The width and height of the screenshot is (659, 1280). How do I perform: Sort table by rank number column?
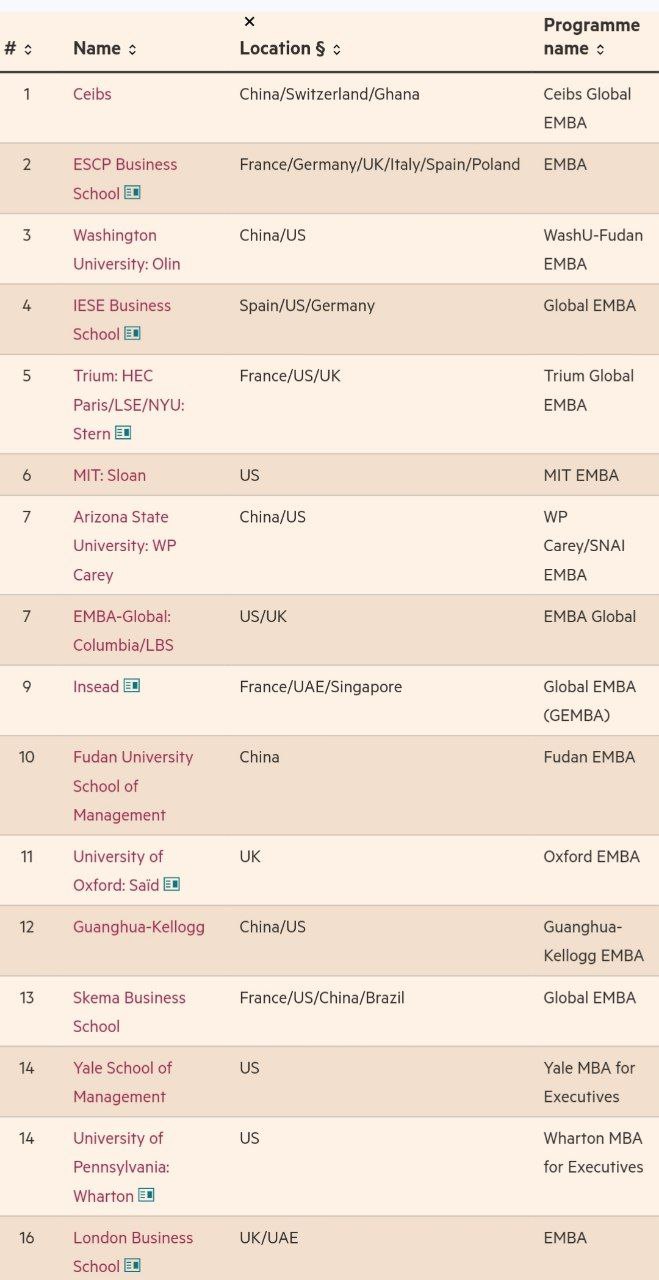pos(28,49)
